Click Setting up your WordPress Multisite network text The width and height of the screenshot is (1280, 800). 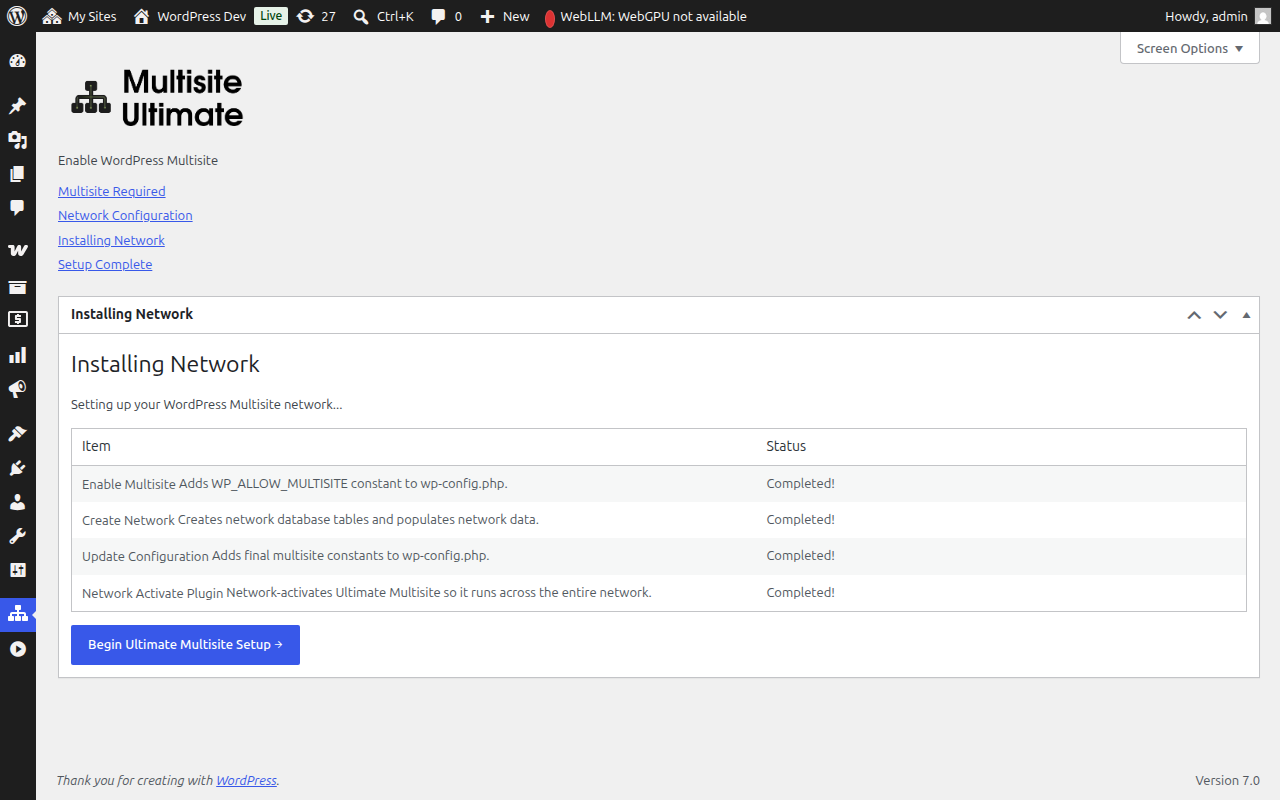coord(207,405)
